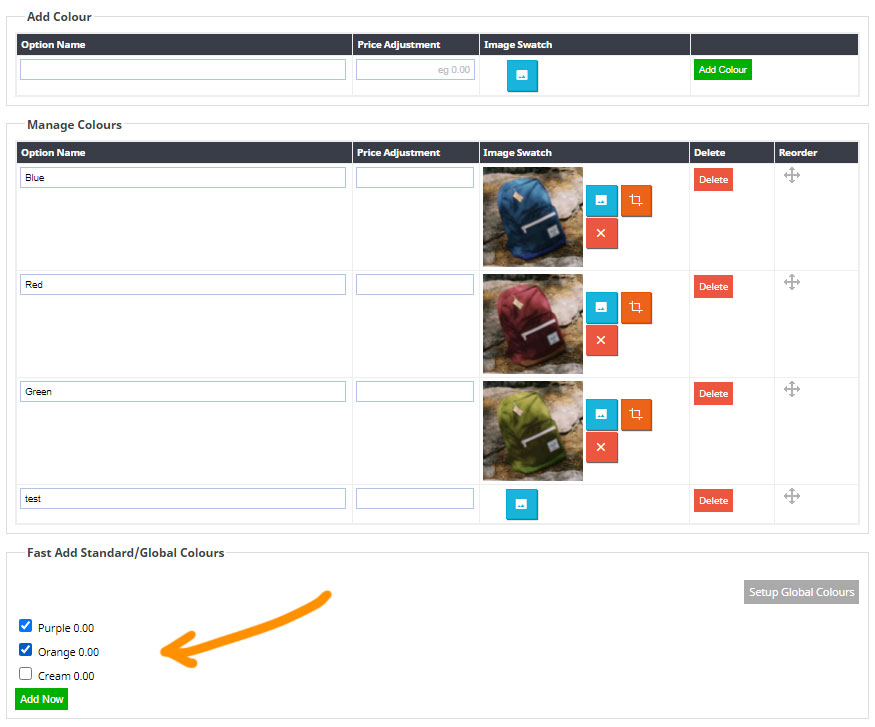Image resolution: width=875 pixels, height=727 pixels.
Task: Remove the Green swatch image
Action: pos(601,447)
